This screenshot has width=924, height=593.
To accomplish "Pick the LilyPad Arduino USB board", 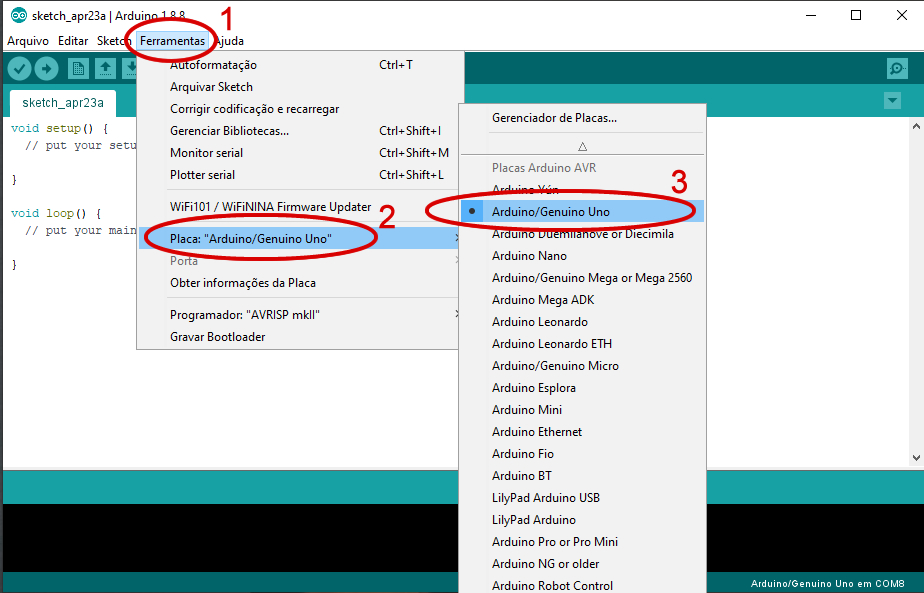I will coord(582,498).
